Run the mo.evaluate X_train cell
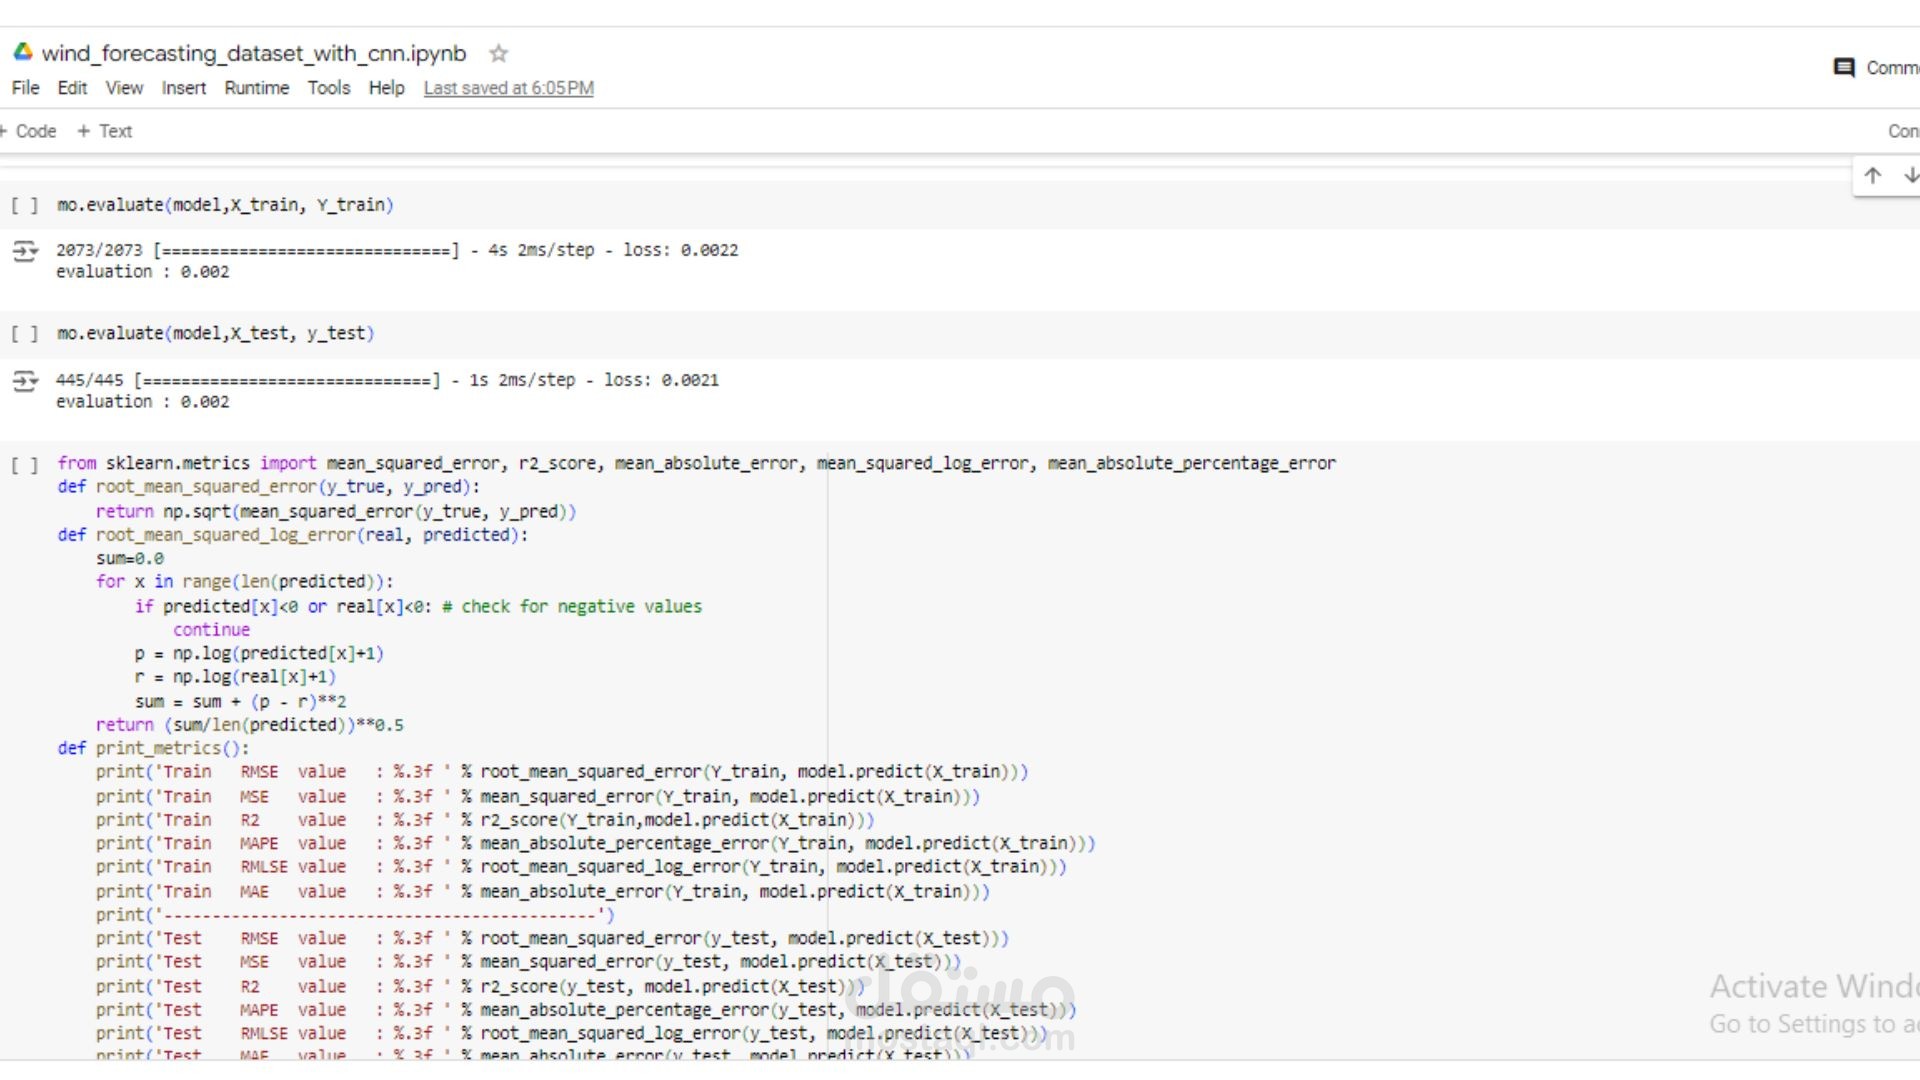Screen dimensions: 1920x1080 [25, 205]
